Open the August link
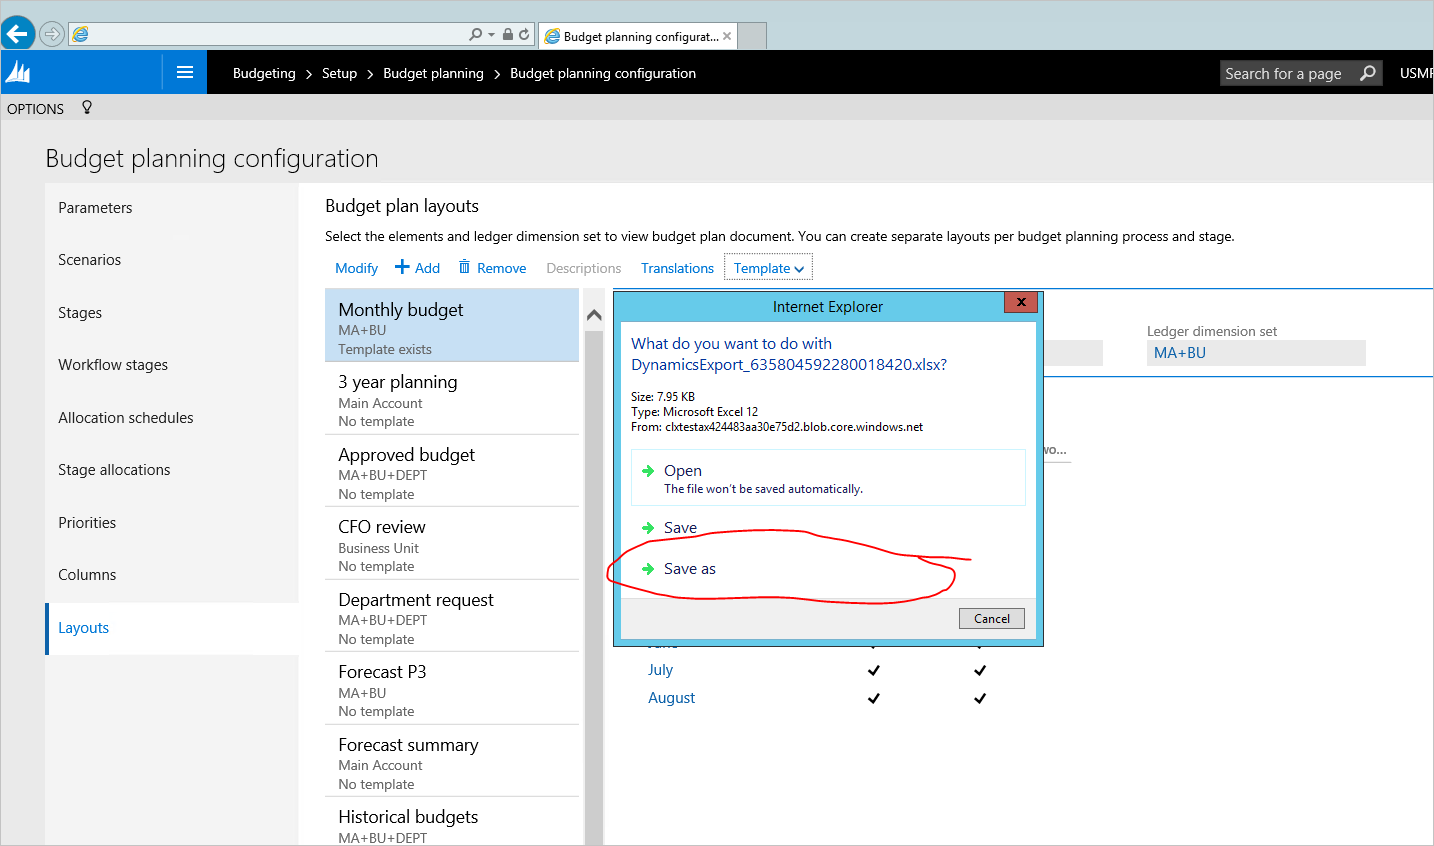This screenshot has height=846, width=1434. point(671,698)
